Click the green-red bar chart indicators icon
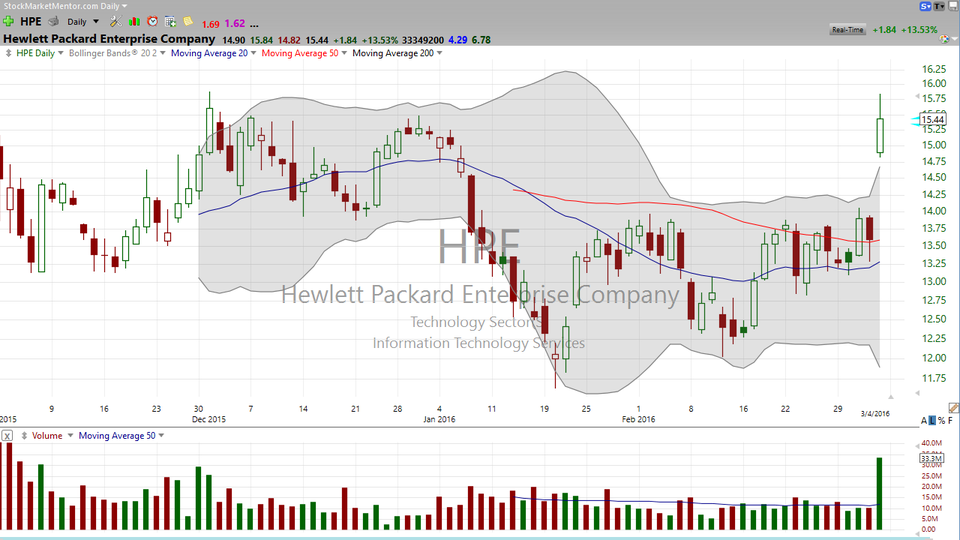This screenshot has width=960, height=540. (x=134, y=21)
